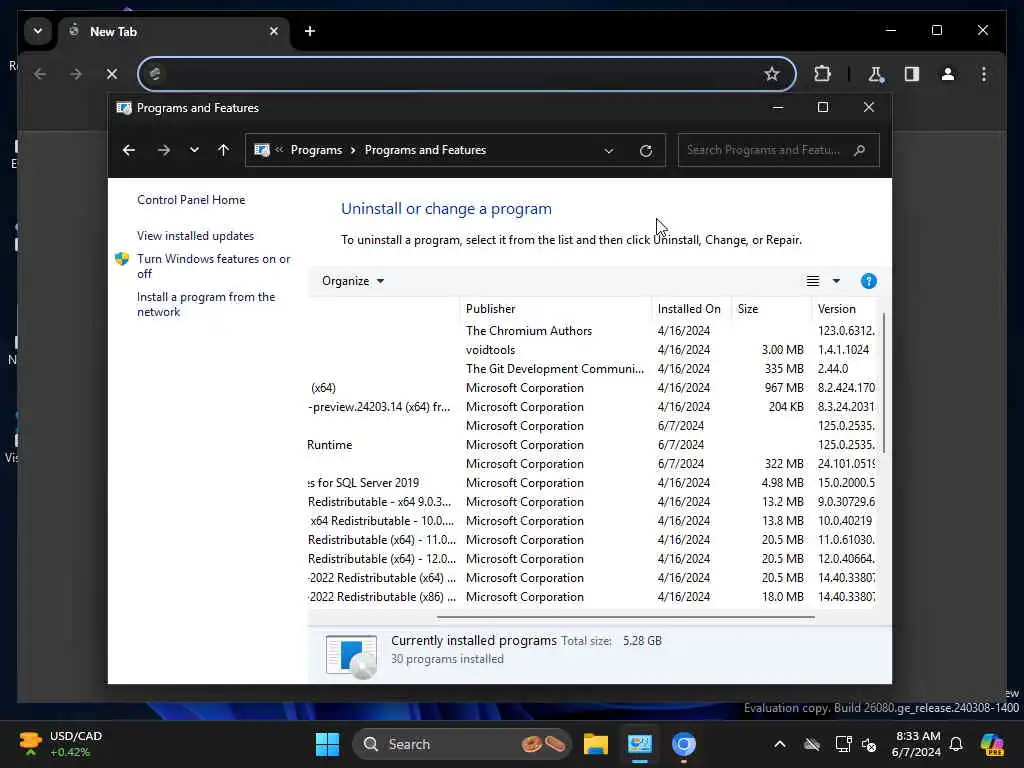Image resolution: width=1024 pixels, height=768 pixels.
Task: Open Install a program from the network
Action: (x=206, y=304)
